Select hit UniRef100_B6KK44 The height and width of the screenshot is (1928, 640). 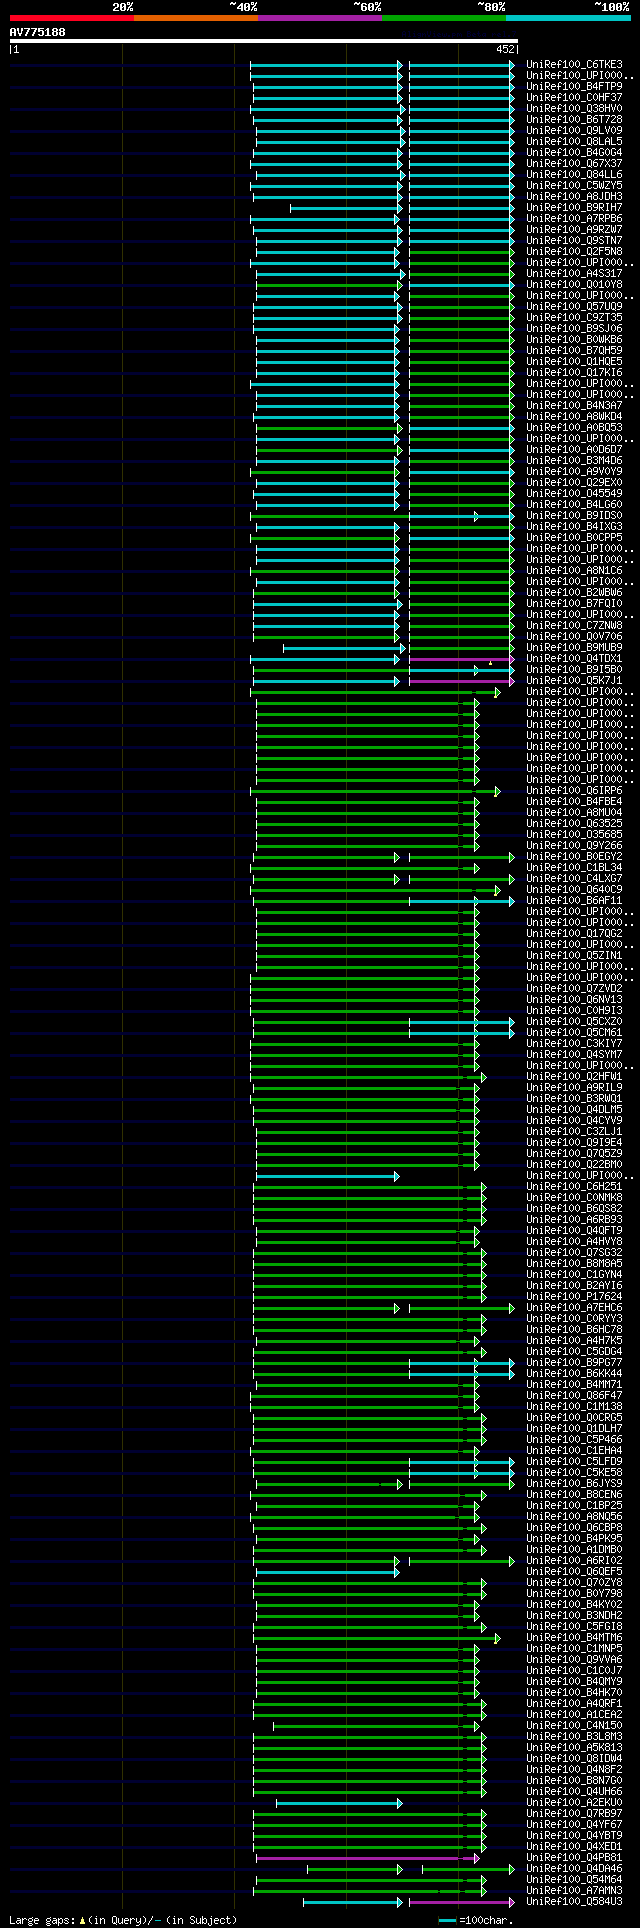point(574,1374)
